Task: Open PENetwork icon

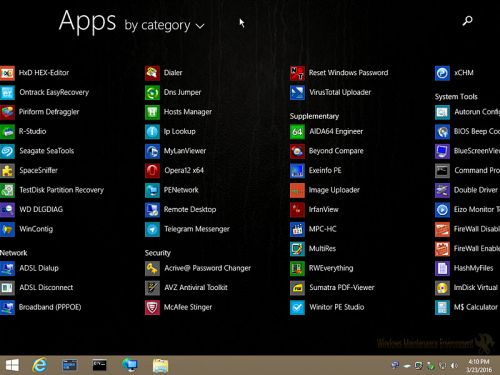Action: 152,190
